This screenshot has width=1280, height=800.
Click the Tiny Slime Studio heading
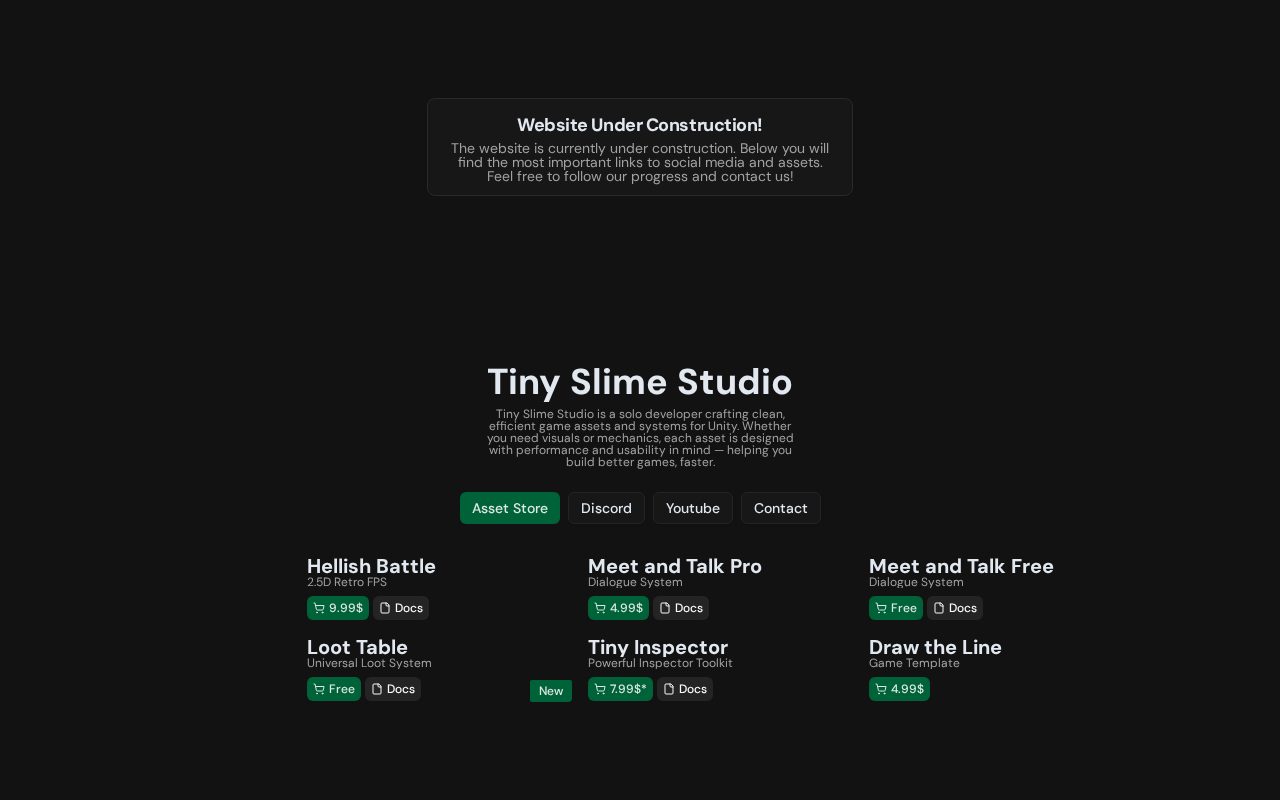(x=640, y=382)
